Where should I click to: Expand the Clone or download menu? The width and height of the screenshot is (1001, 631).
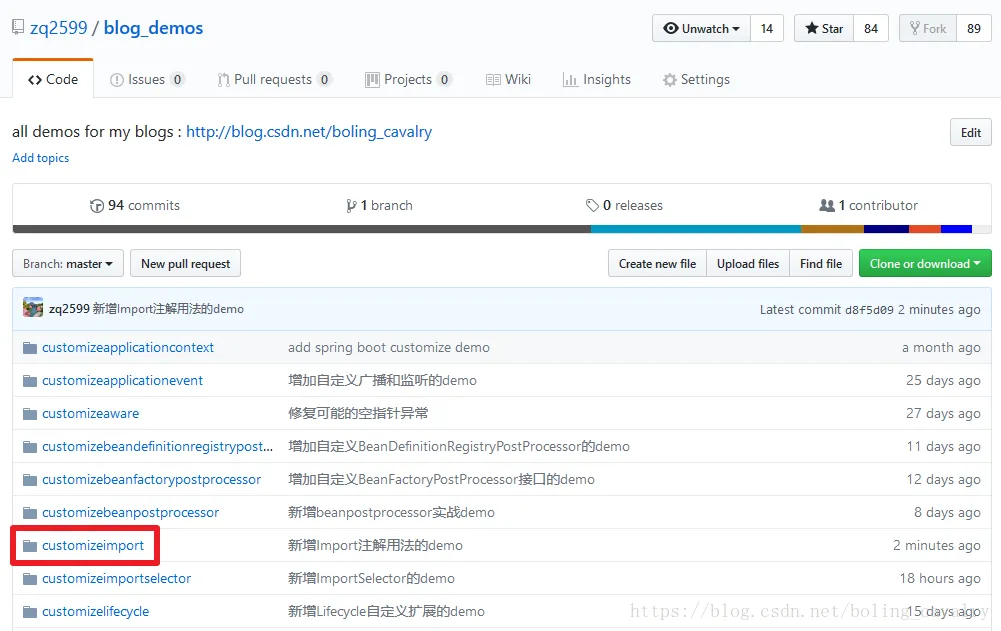click(925, 264)
